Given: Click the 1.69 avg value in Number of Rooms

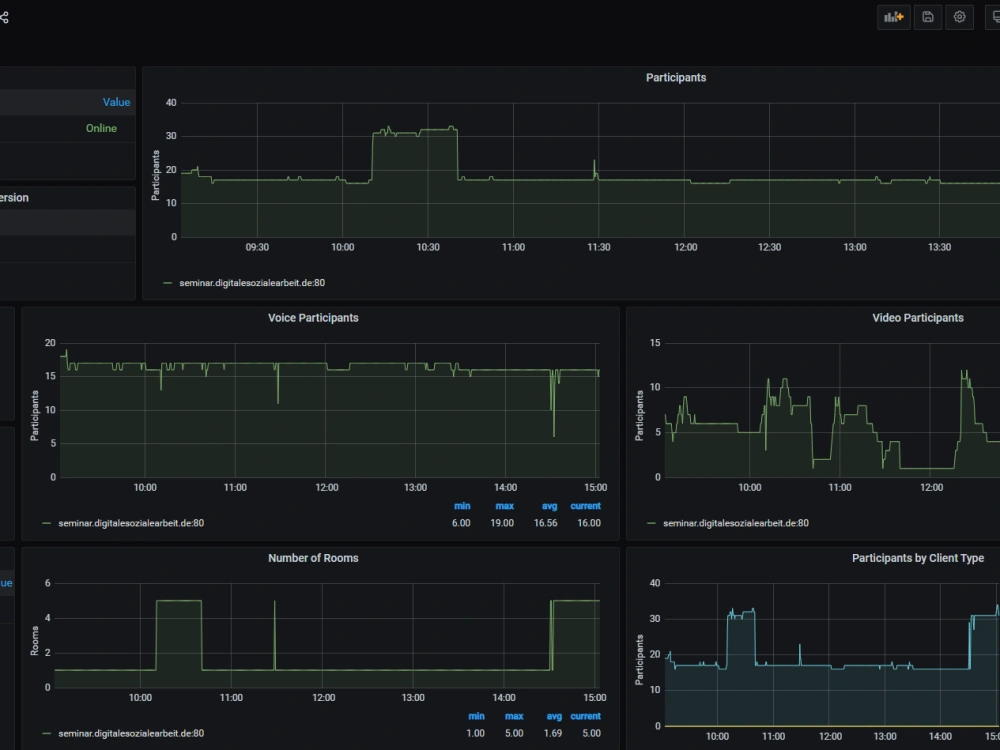Looking at the screenshot, I should [553, 733].
